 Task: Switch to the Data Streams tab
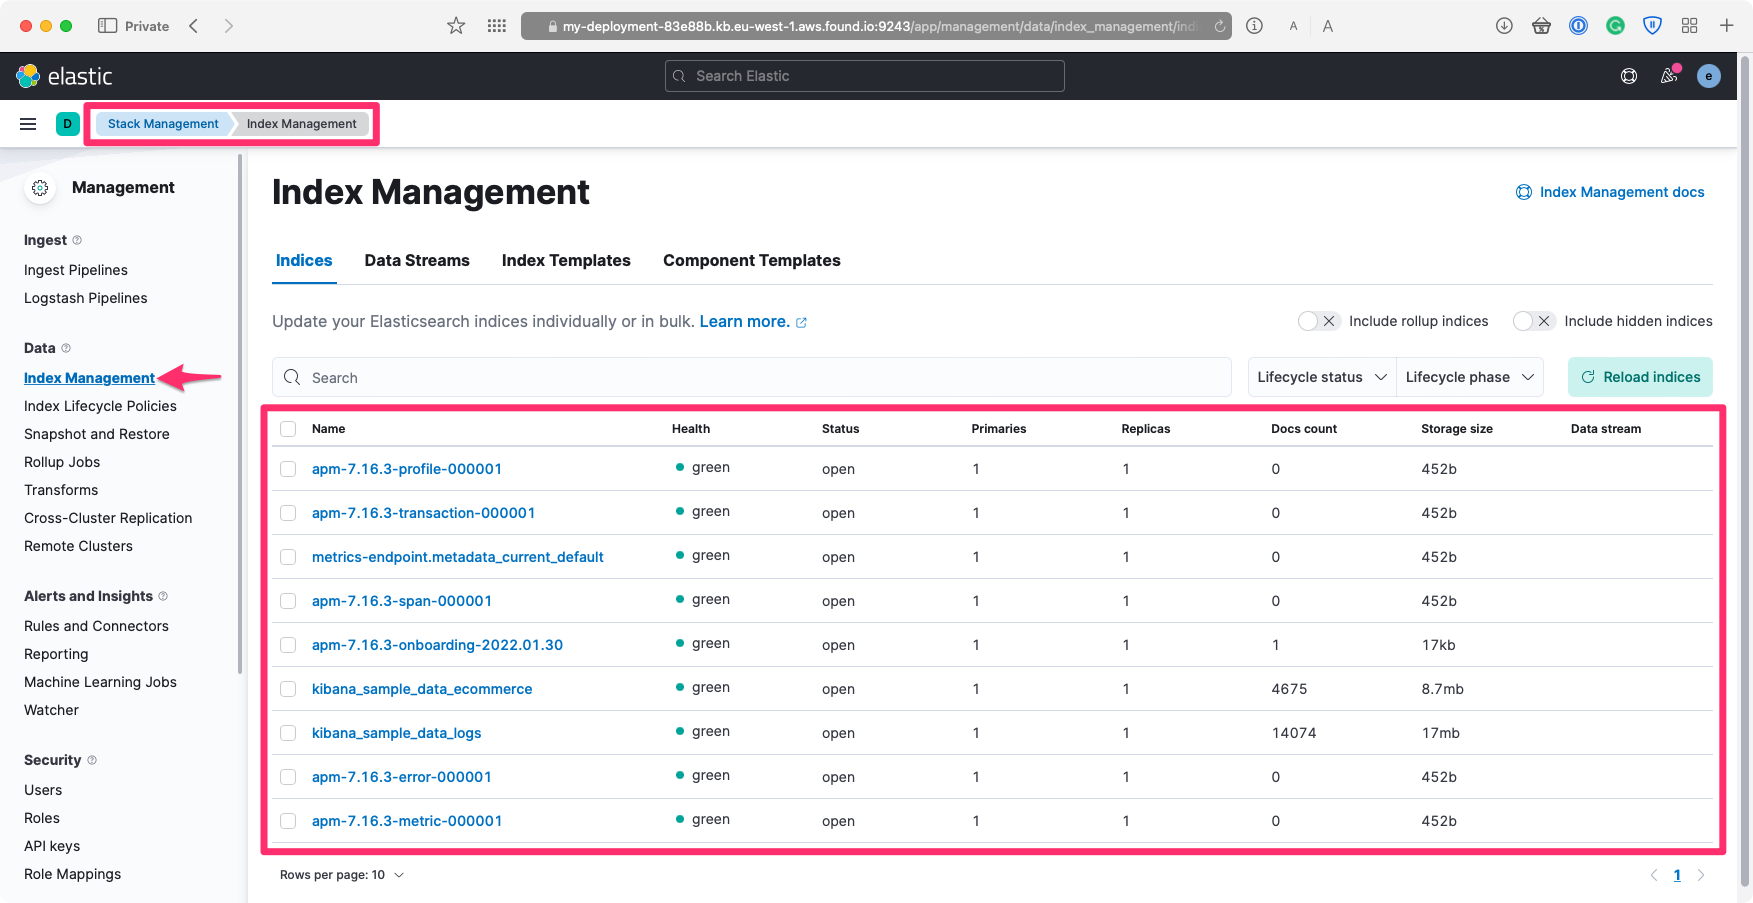[x=417, y=260]
